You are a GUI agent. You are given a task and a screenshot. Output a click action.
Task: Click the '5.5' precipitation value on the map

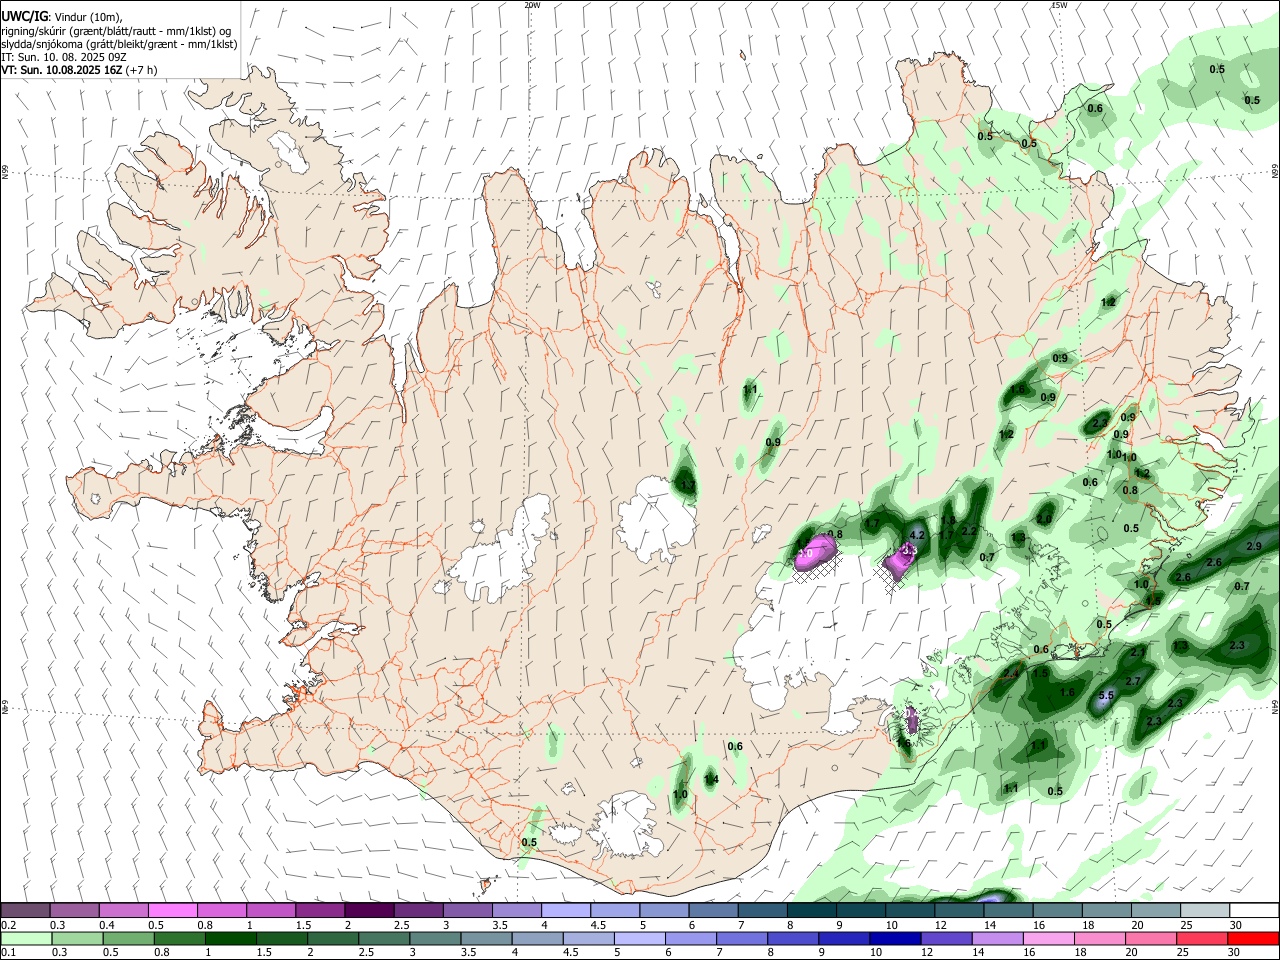point(1106,696)
